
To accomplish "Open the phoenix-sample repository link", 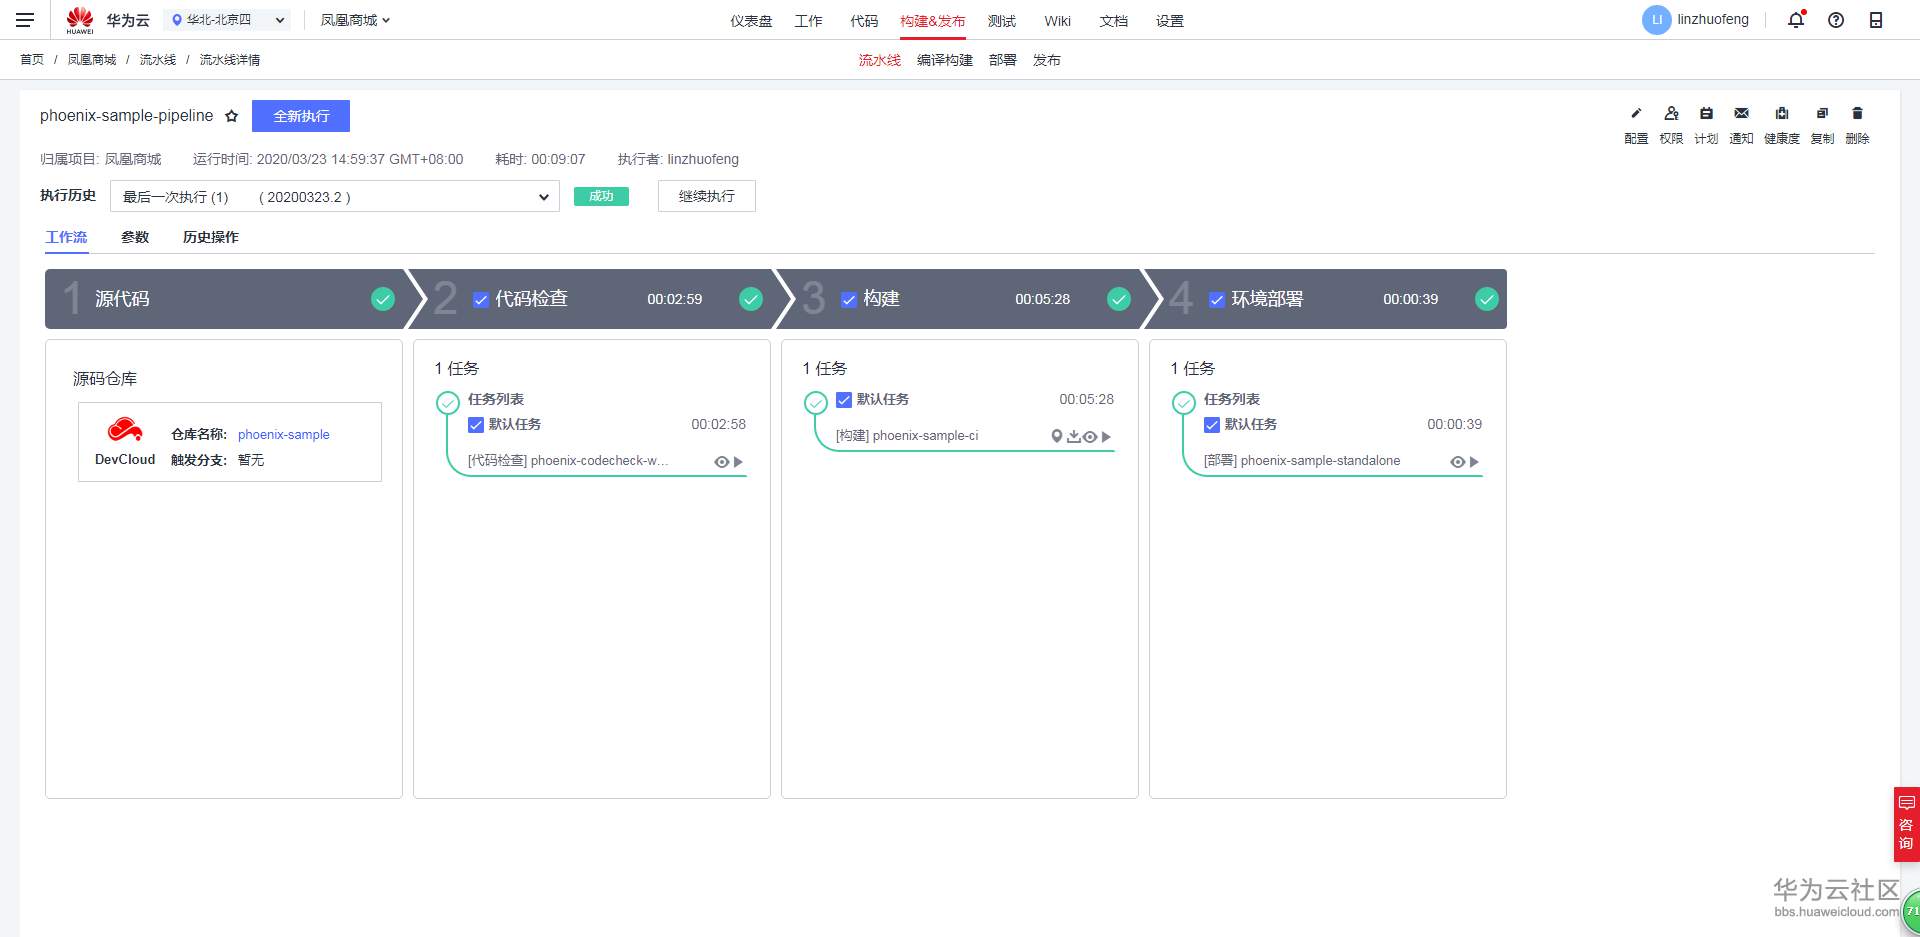I will (x=284, y=435).
